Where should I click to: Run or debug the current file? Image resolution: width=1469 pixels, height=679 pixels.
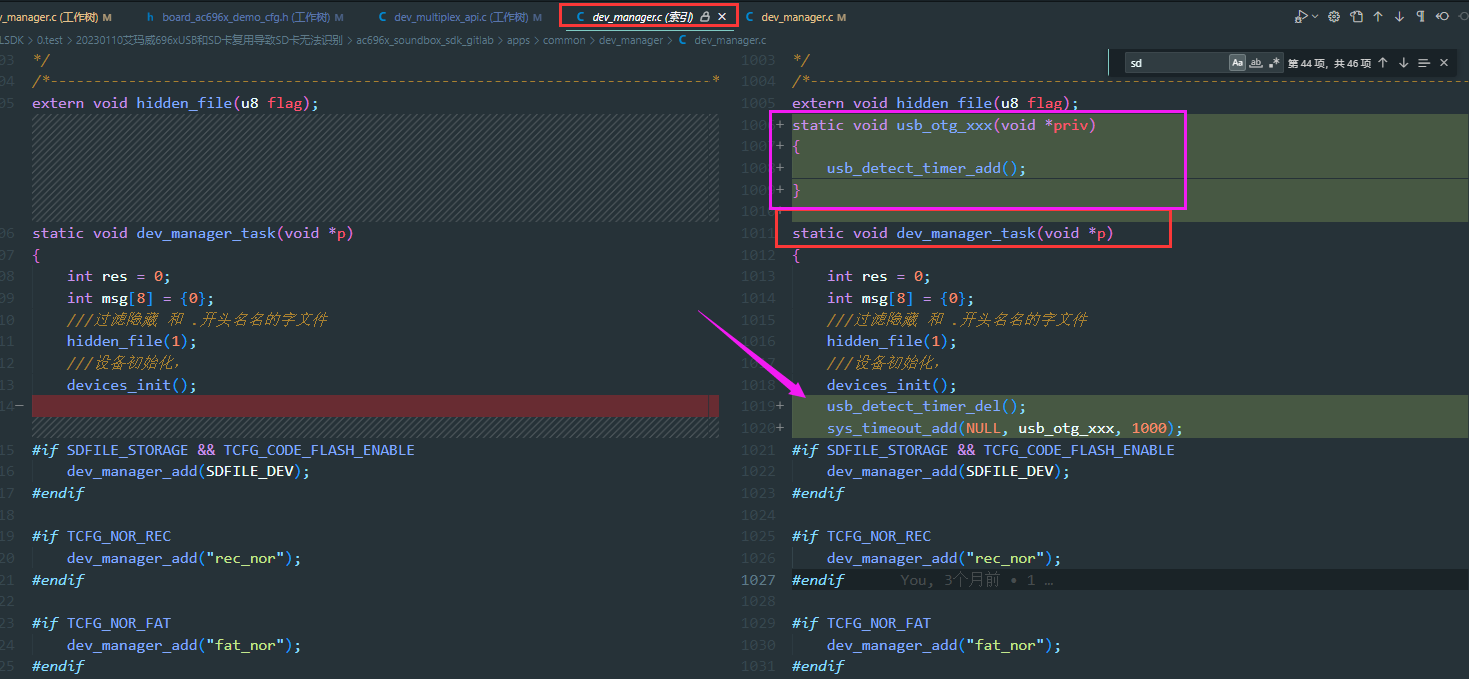click(1301, 16)
